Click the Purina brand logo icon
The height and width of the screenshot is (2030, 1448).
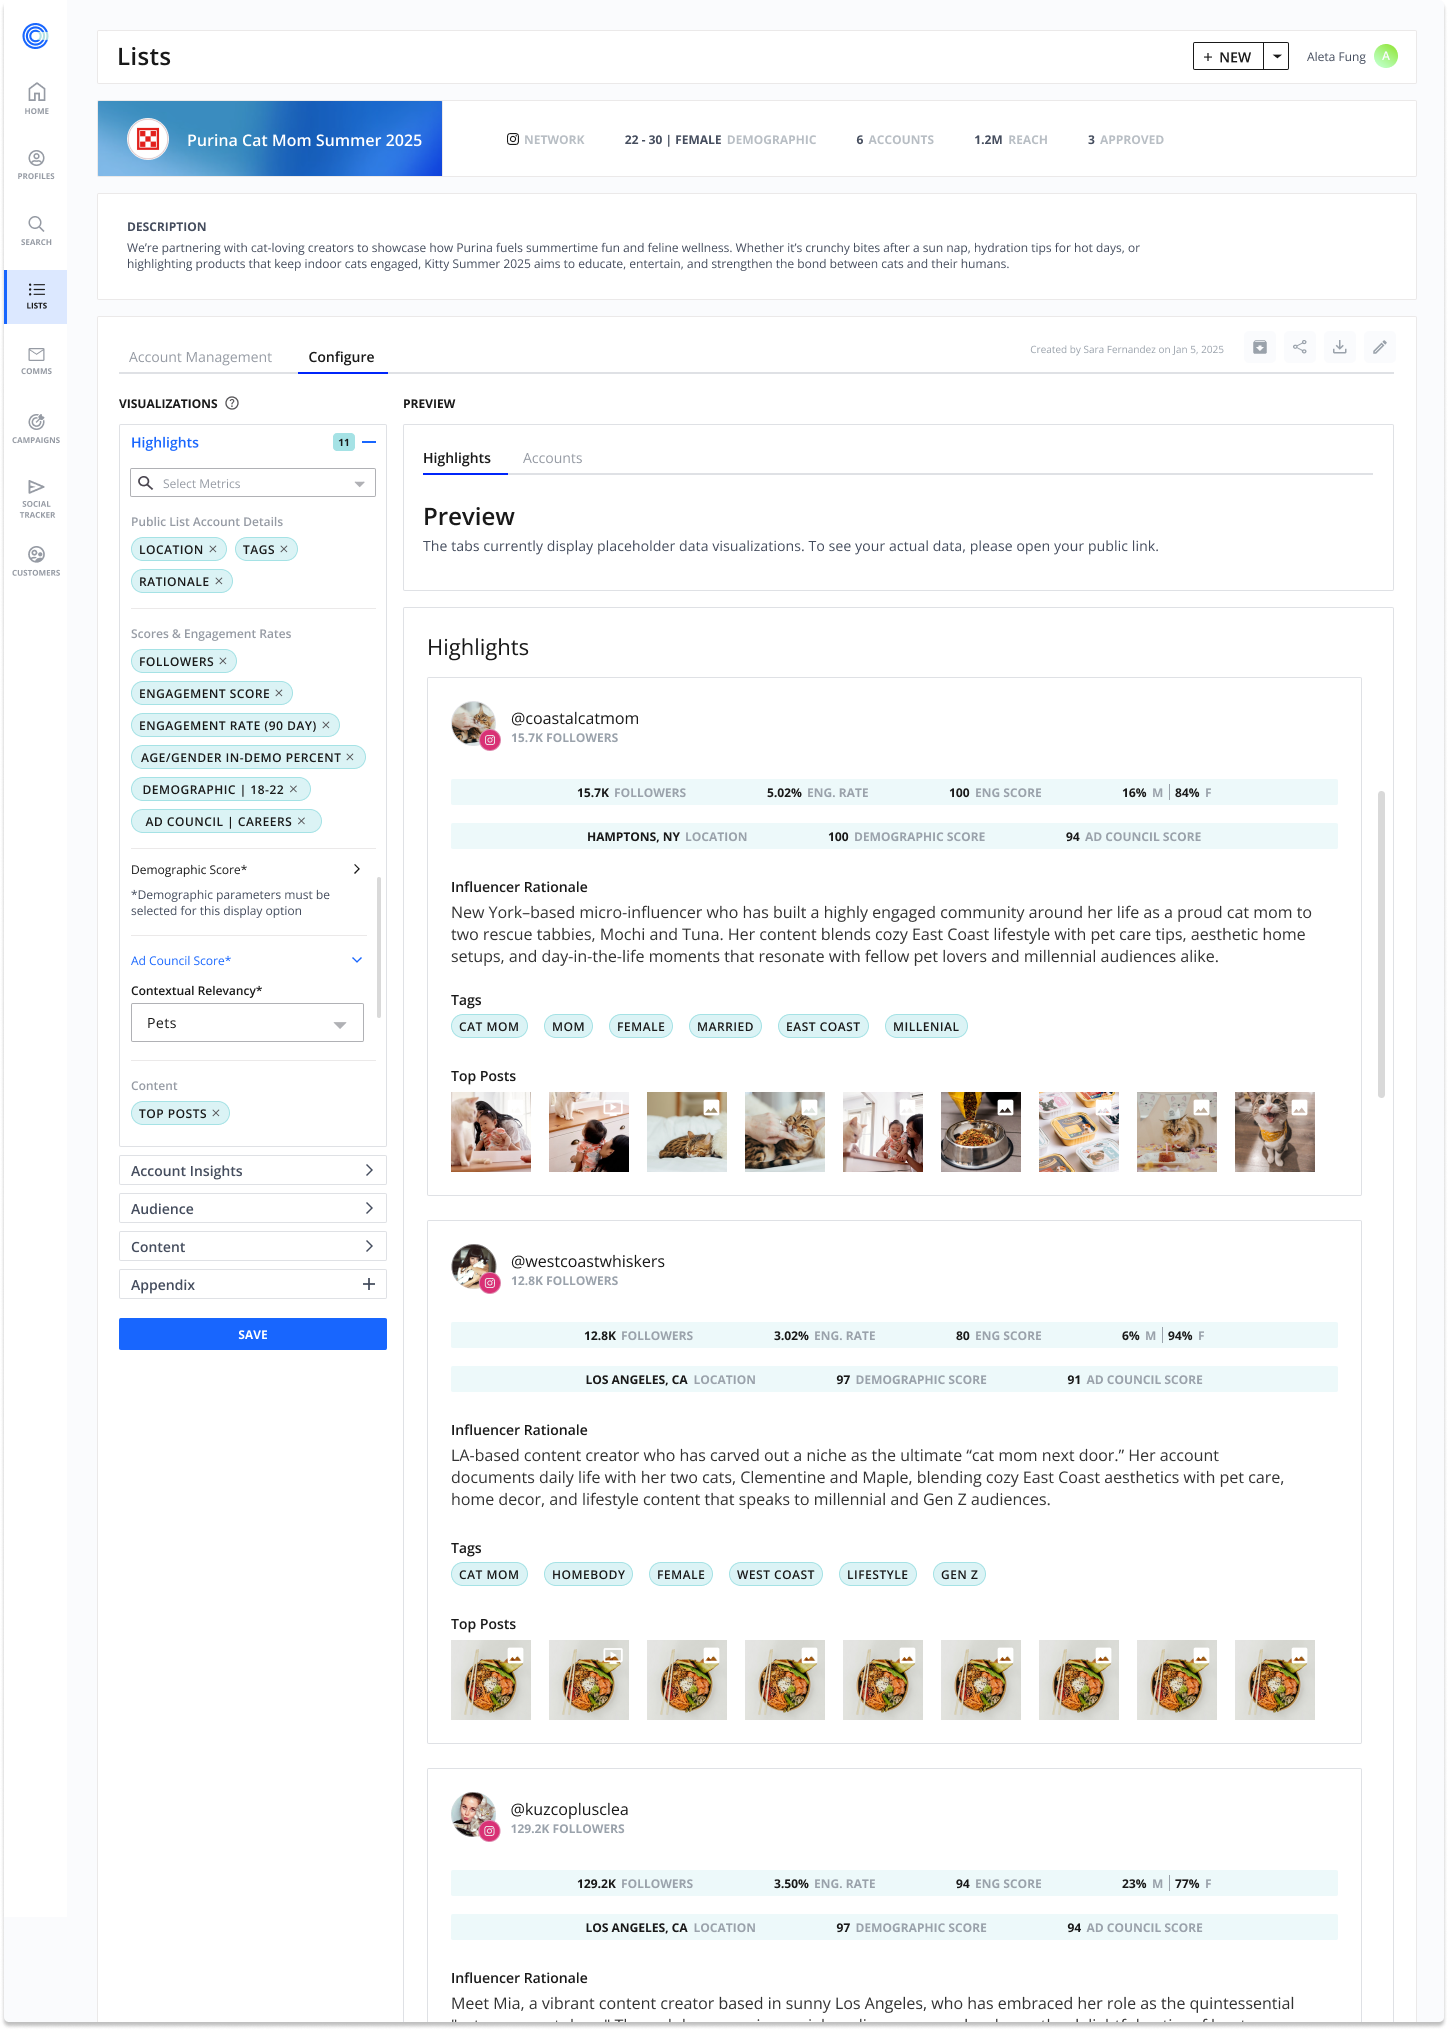point(148,139)
